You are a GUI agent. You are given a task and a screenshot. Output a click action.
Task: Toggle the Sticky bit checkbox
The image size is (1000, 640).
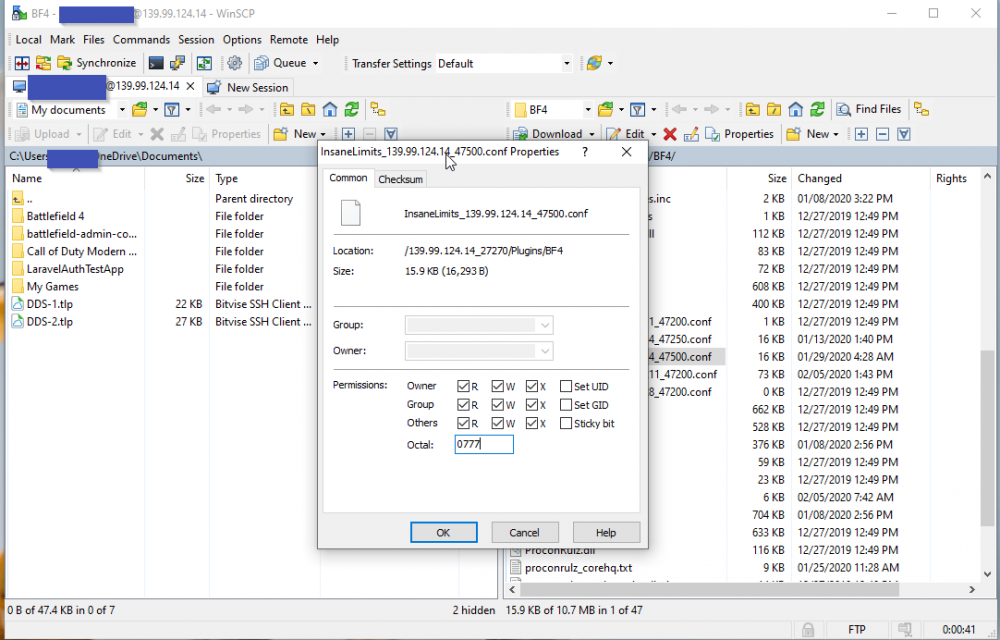pos(567,423)
